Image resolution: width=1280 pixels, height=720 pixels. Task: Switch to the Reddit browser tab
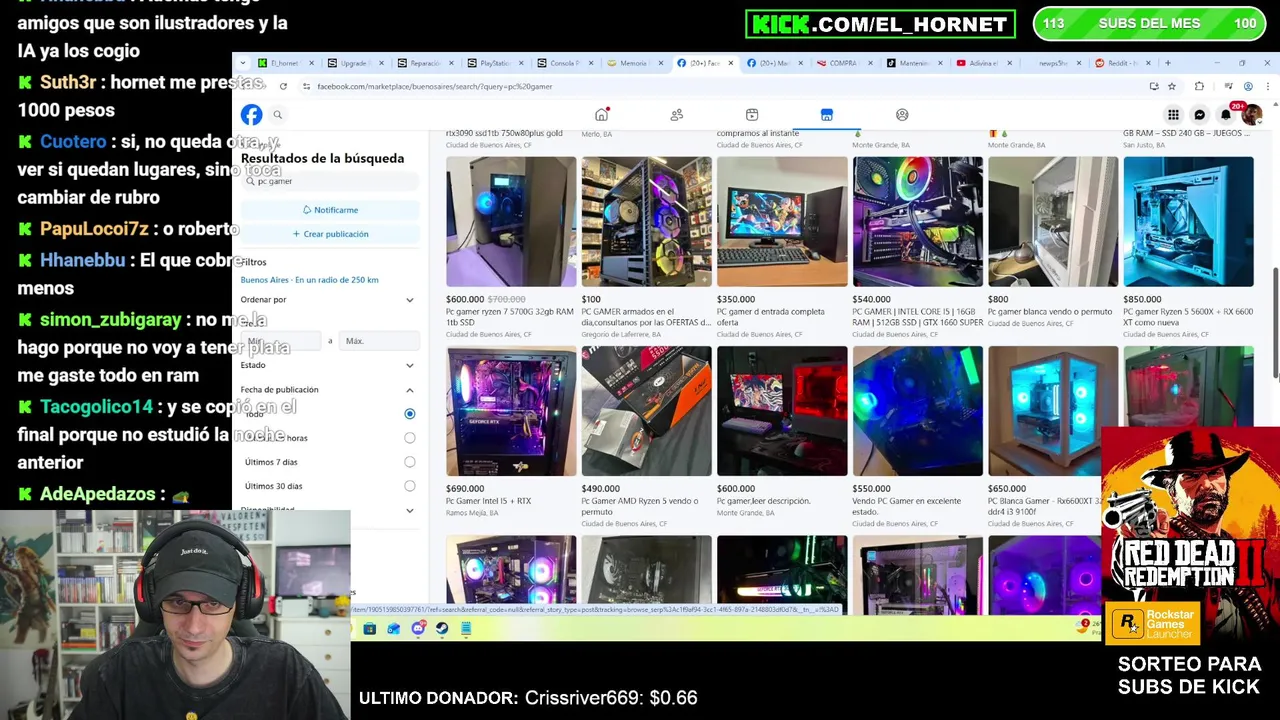pyautogui.click(x=1123, y=63)
